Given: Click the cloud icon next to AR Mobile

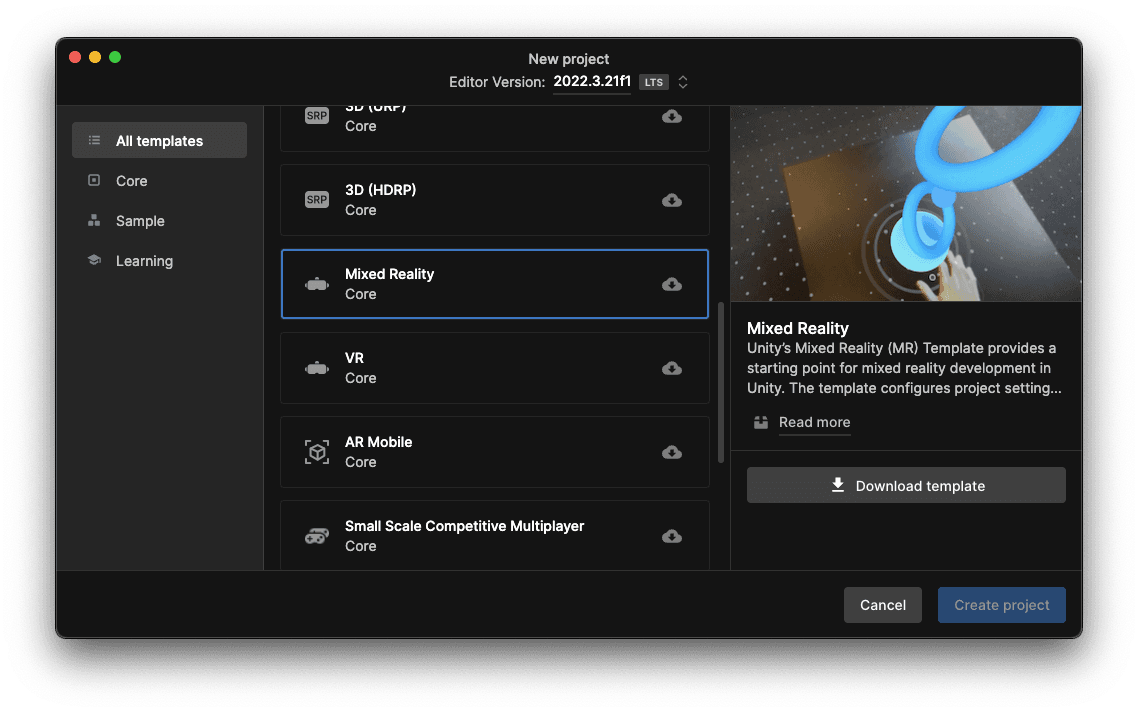Looking at the screenshot, I should (x=671, y=452).
